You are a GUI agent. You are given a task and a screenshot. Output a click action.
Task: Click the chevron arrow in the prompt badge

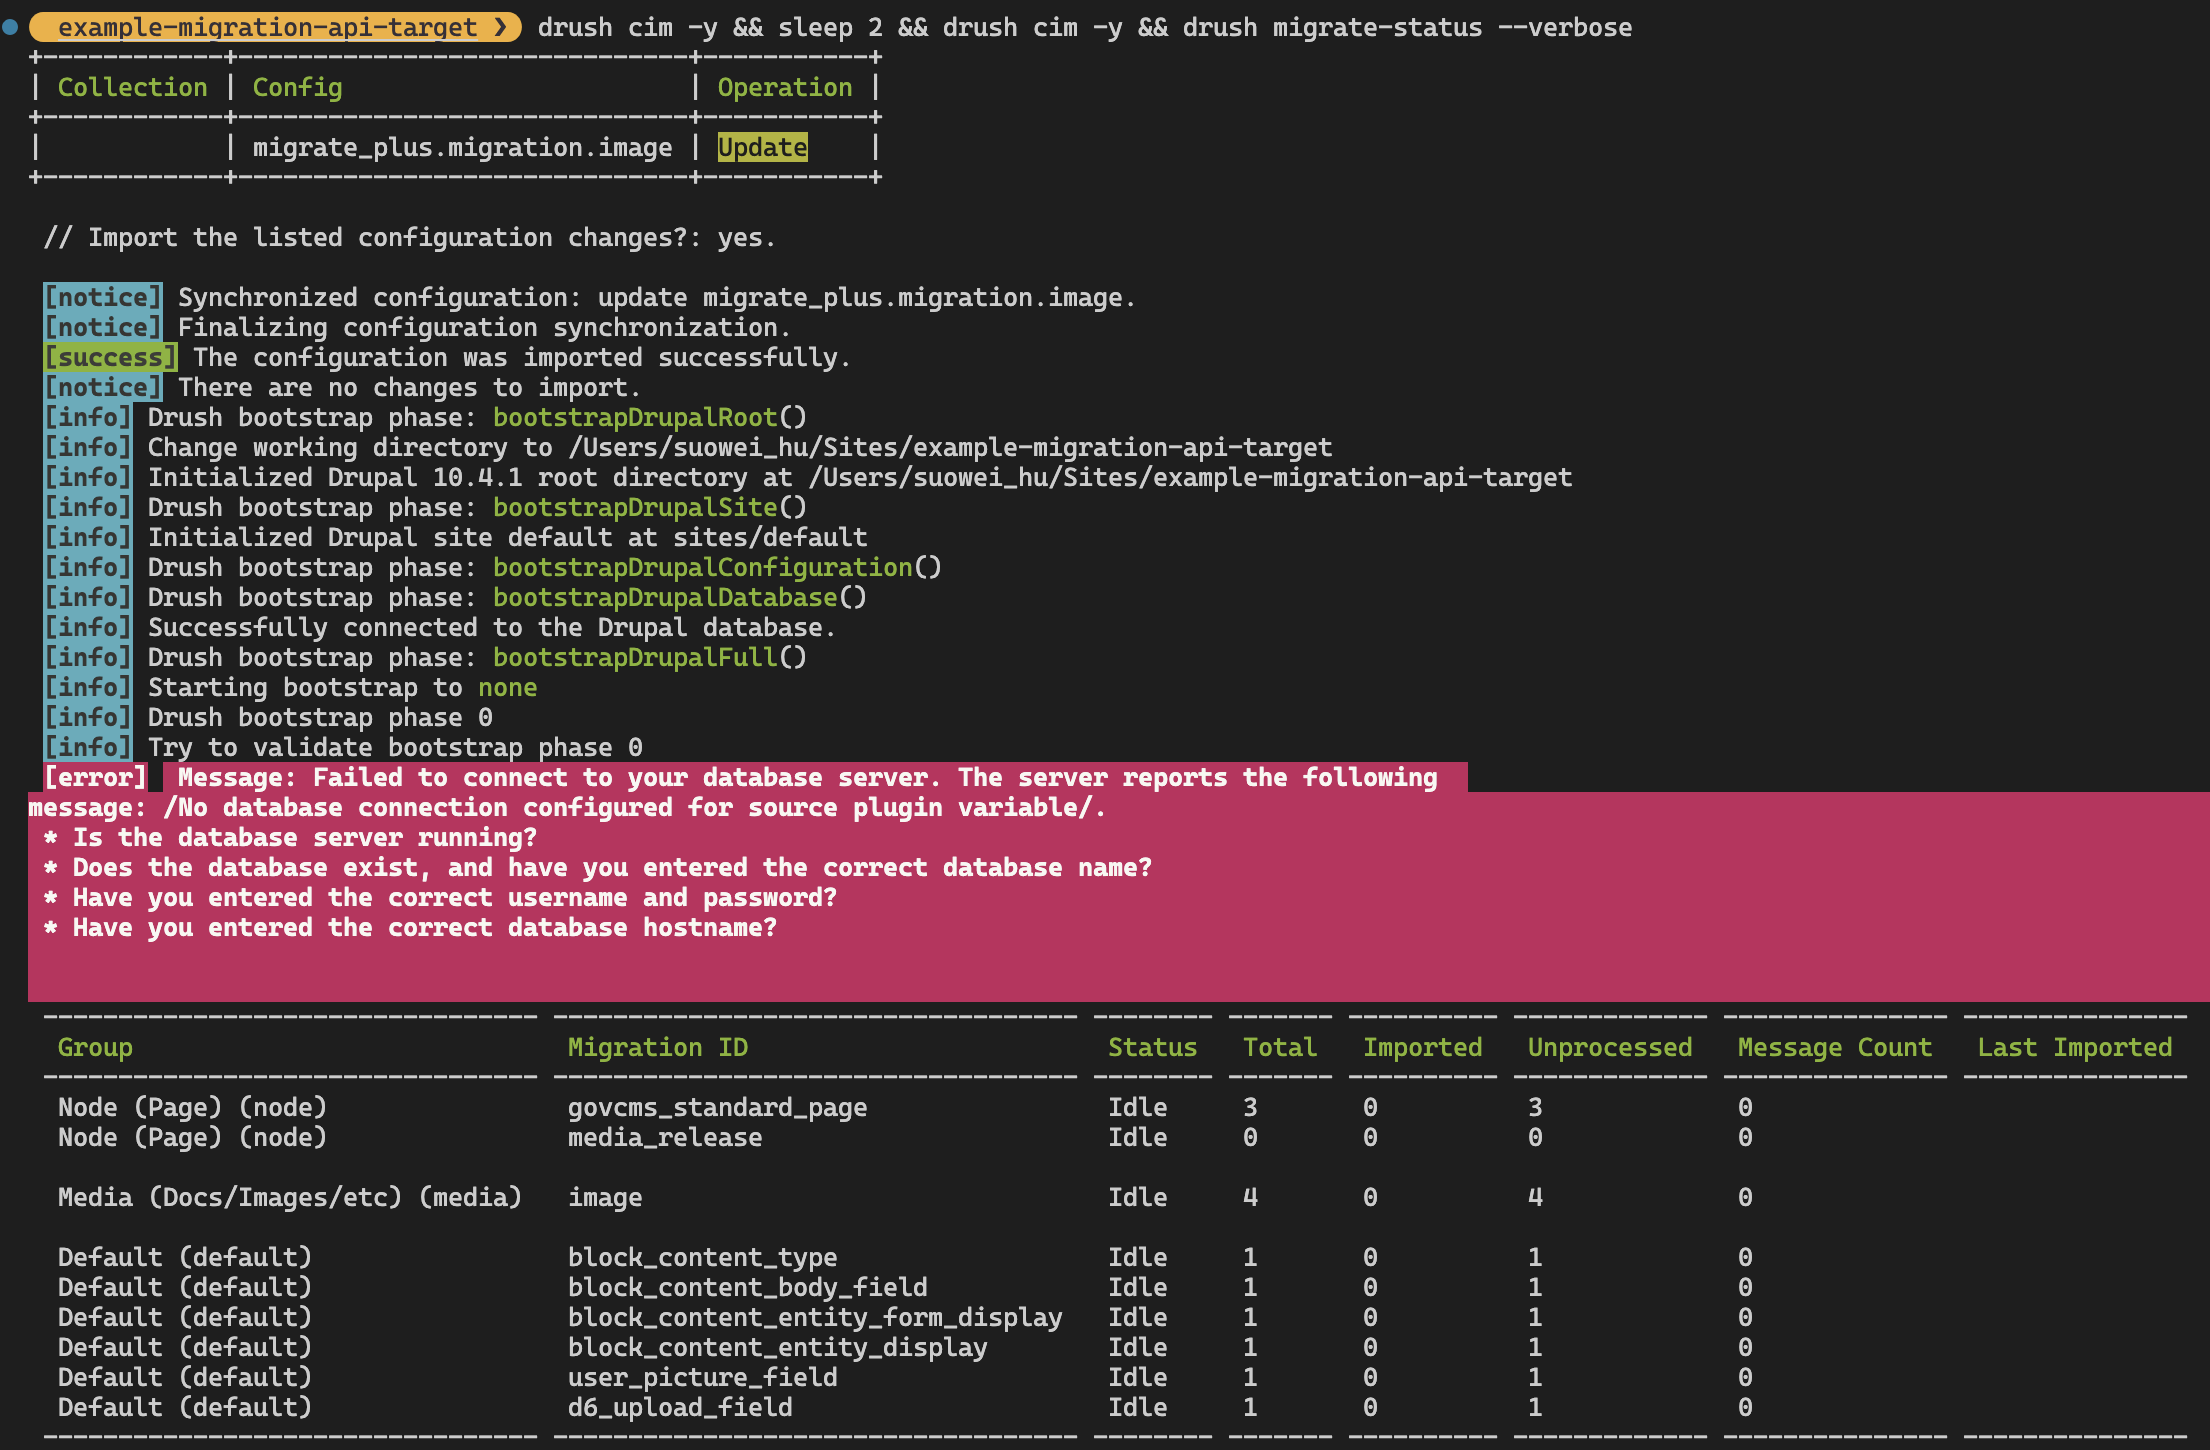pyautogui.click(x=501, y=27)
